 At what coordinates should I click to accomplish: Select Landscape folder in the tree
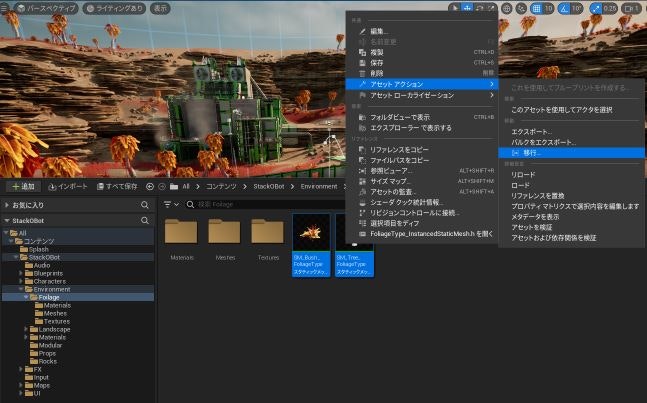click(x=54, y=329)
